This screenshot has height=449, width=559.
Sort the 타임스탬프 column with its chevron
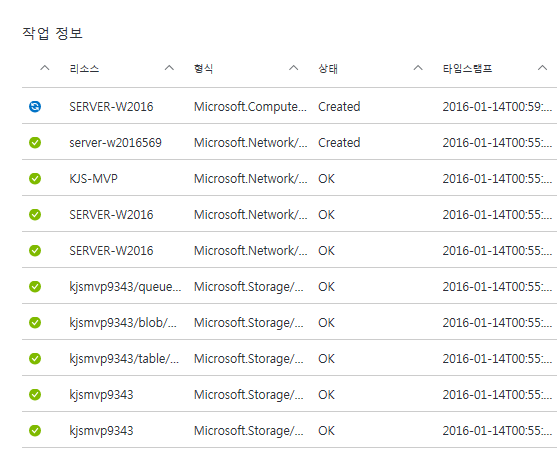coord(542,68)
